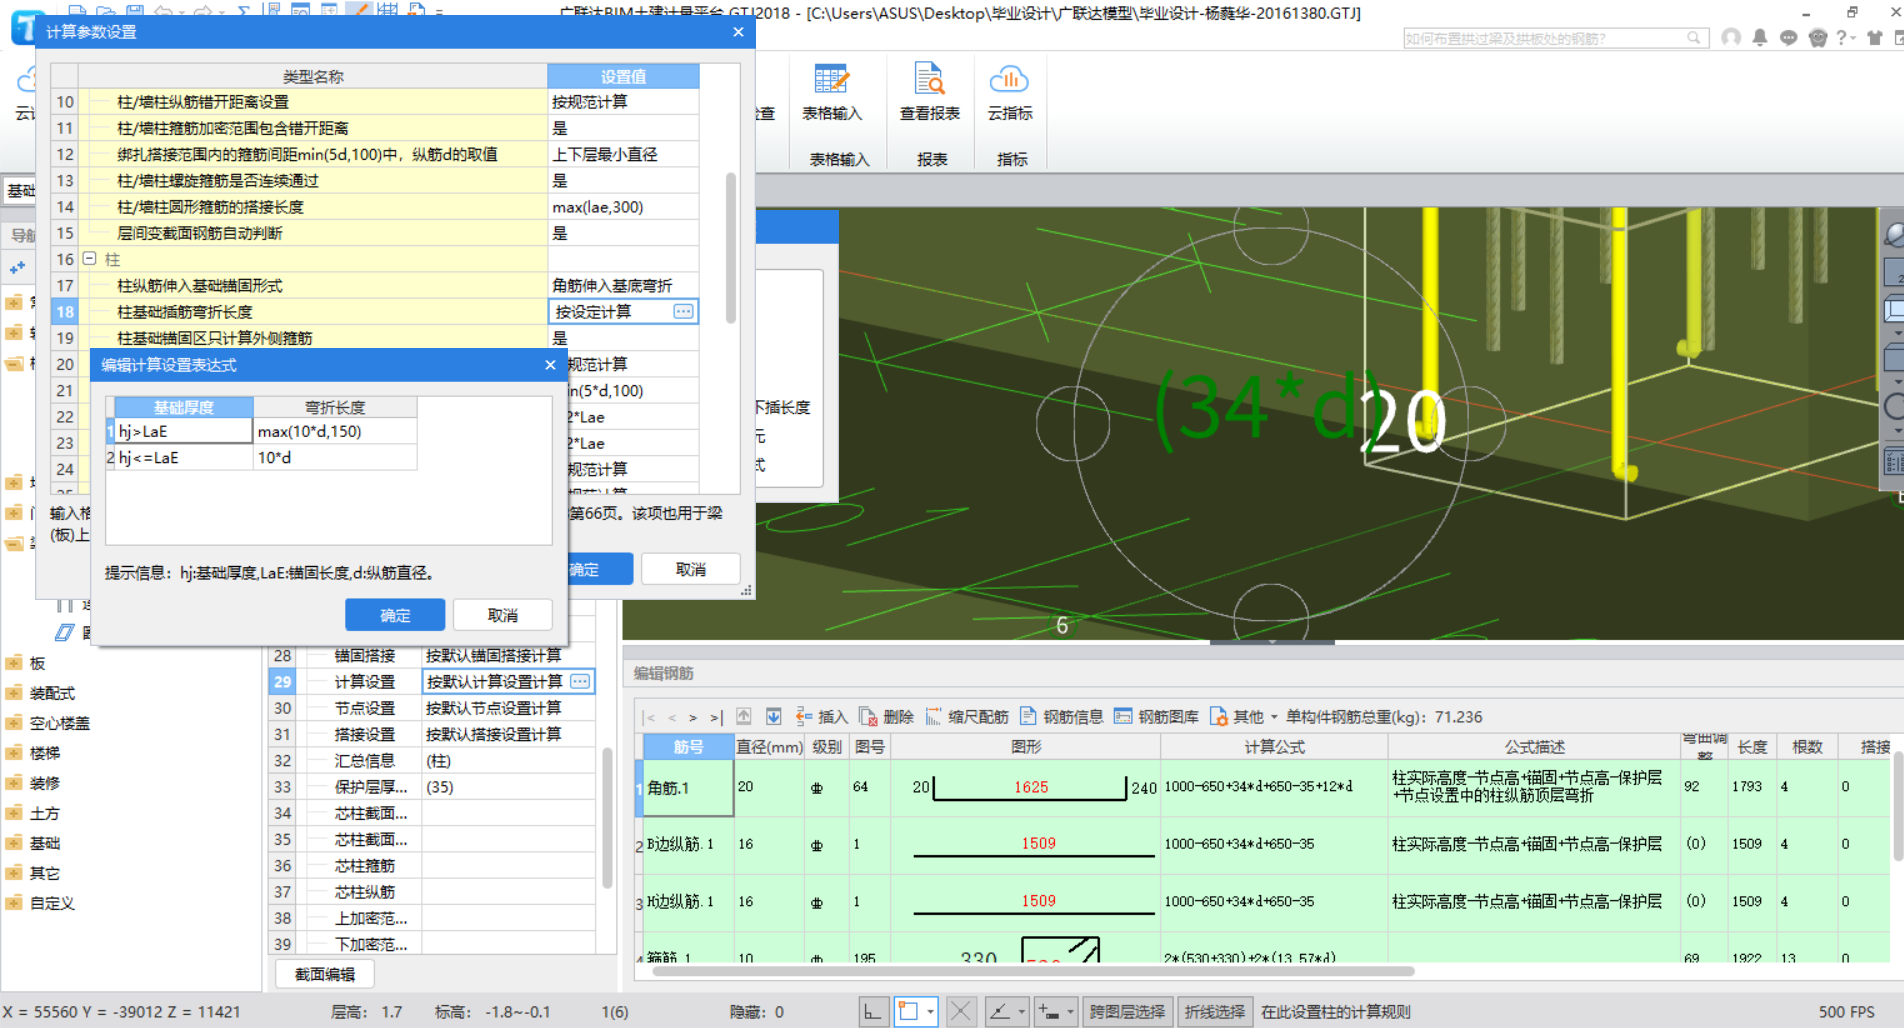Click 截面编辑 section edit button
The image size is (1904, 1028).
pos(325,974)
